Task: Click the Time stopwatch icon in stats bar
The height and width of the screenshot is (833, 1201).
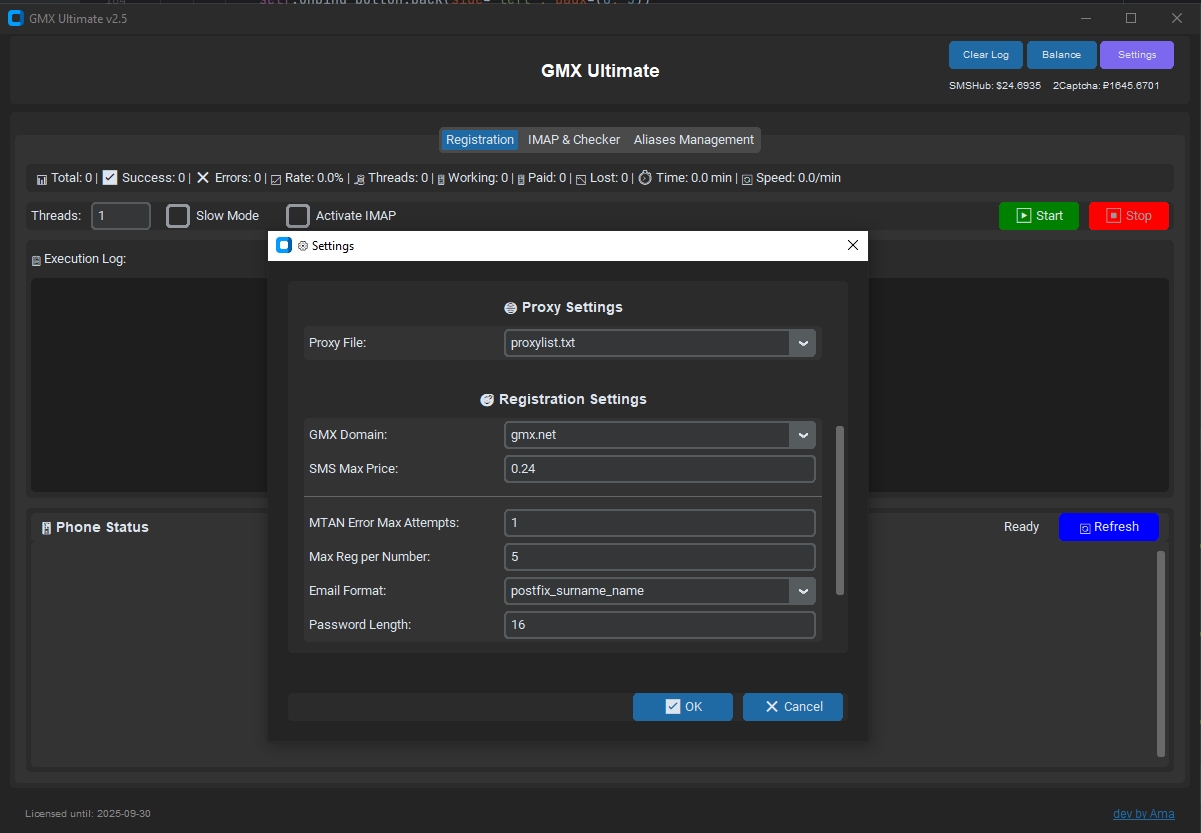Action: (x=645, y=178)
